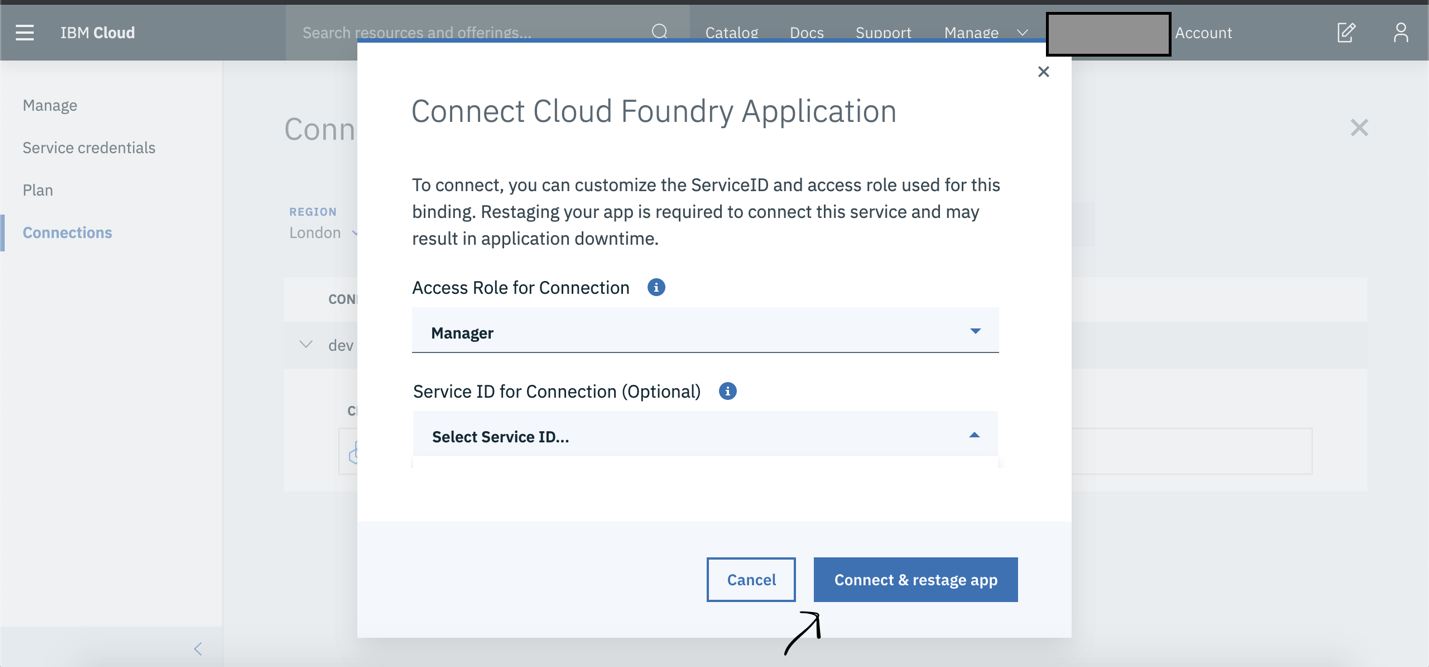Close the background Connections panel
The image size is (1429, 667).
[x=1359, y=127]
